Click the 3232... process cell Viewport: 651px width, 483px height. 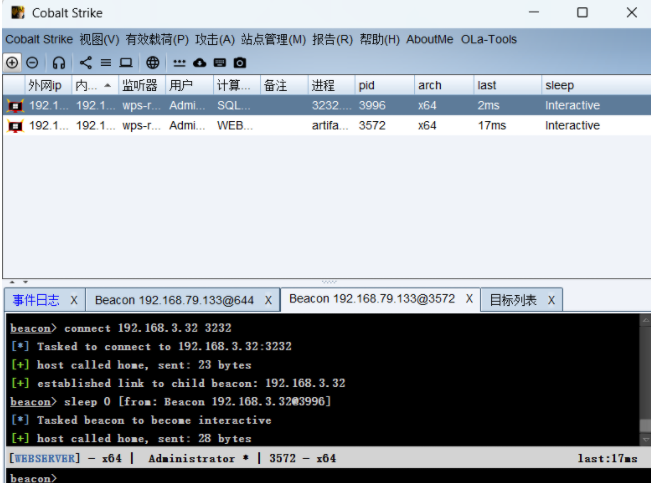[x=331, y=105]
